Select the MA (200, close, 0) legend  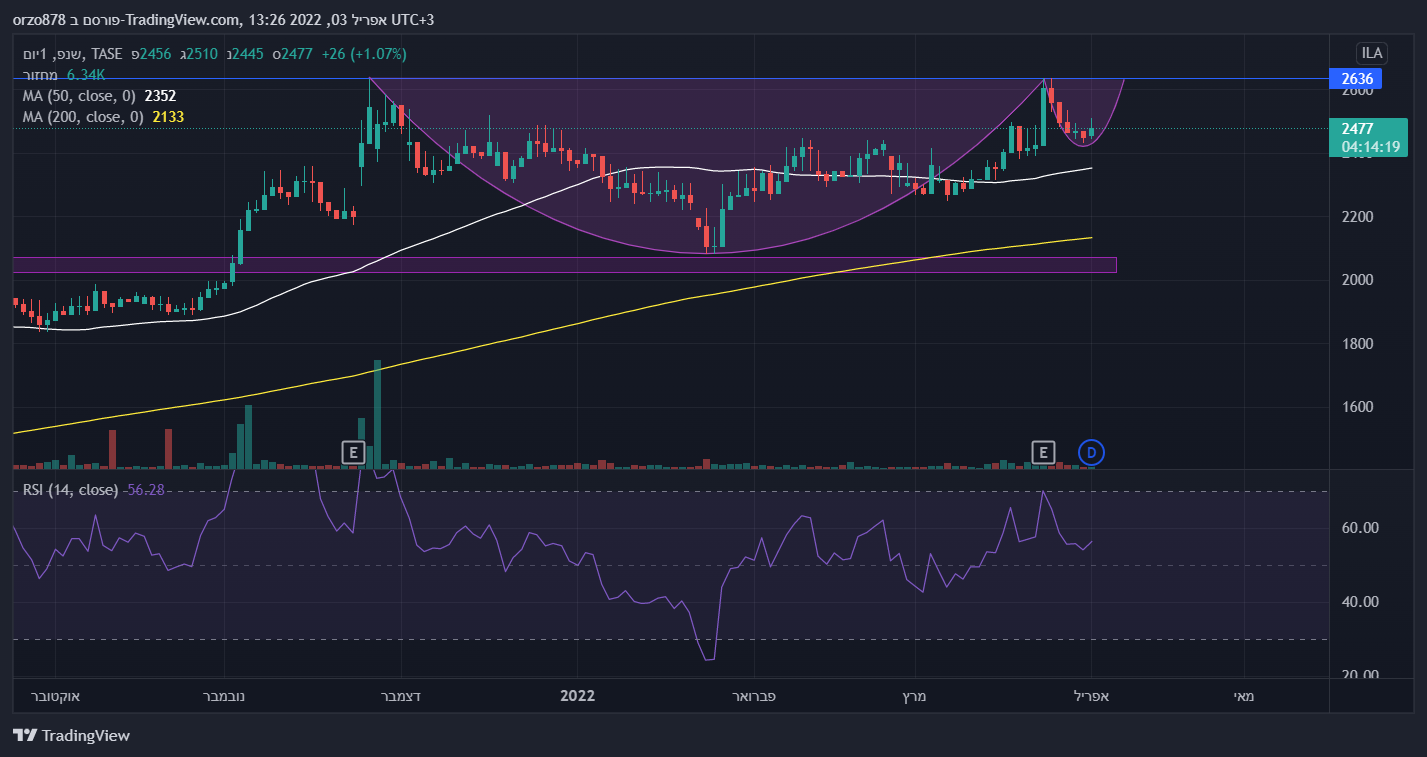(83, 117)
